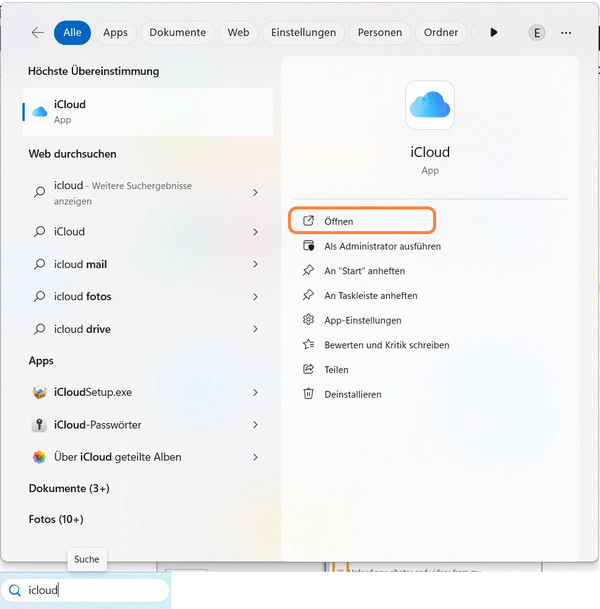Click the share icon beside Teilen

[x=308, y=369]
